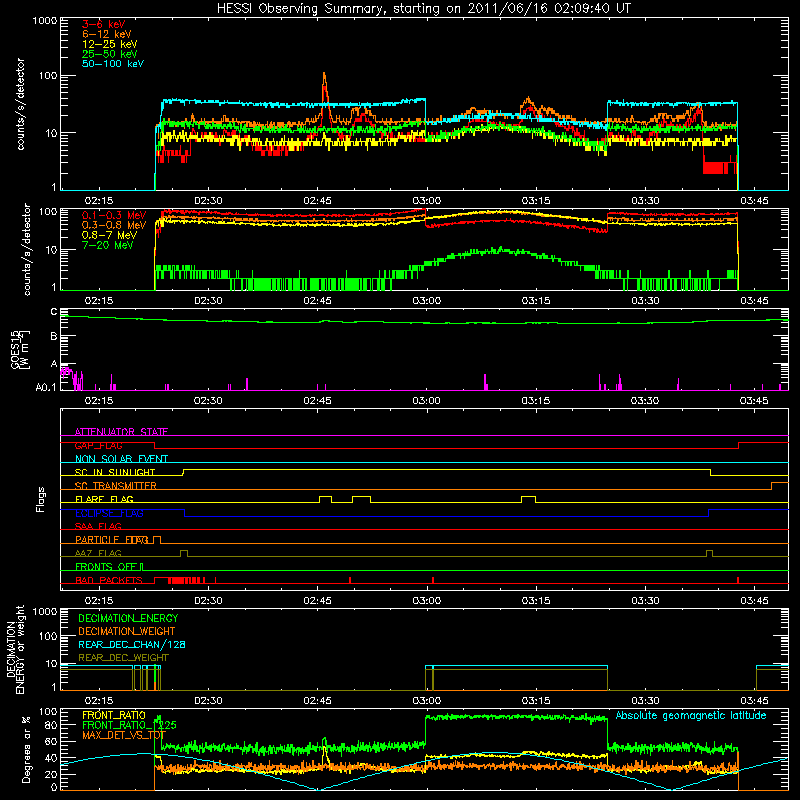The image size is (800, 800).
Task: Click the ATTENUATOR_STATE flag label
Action: tap(121, 432)
